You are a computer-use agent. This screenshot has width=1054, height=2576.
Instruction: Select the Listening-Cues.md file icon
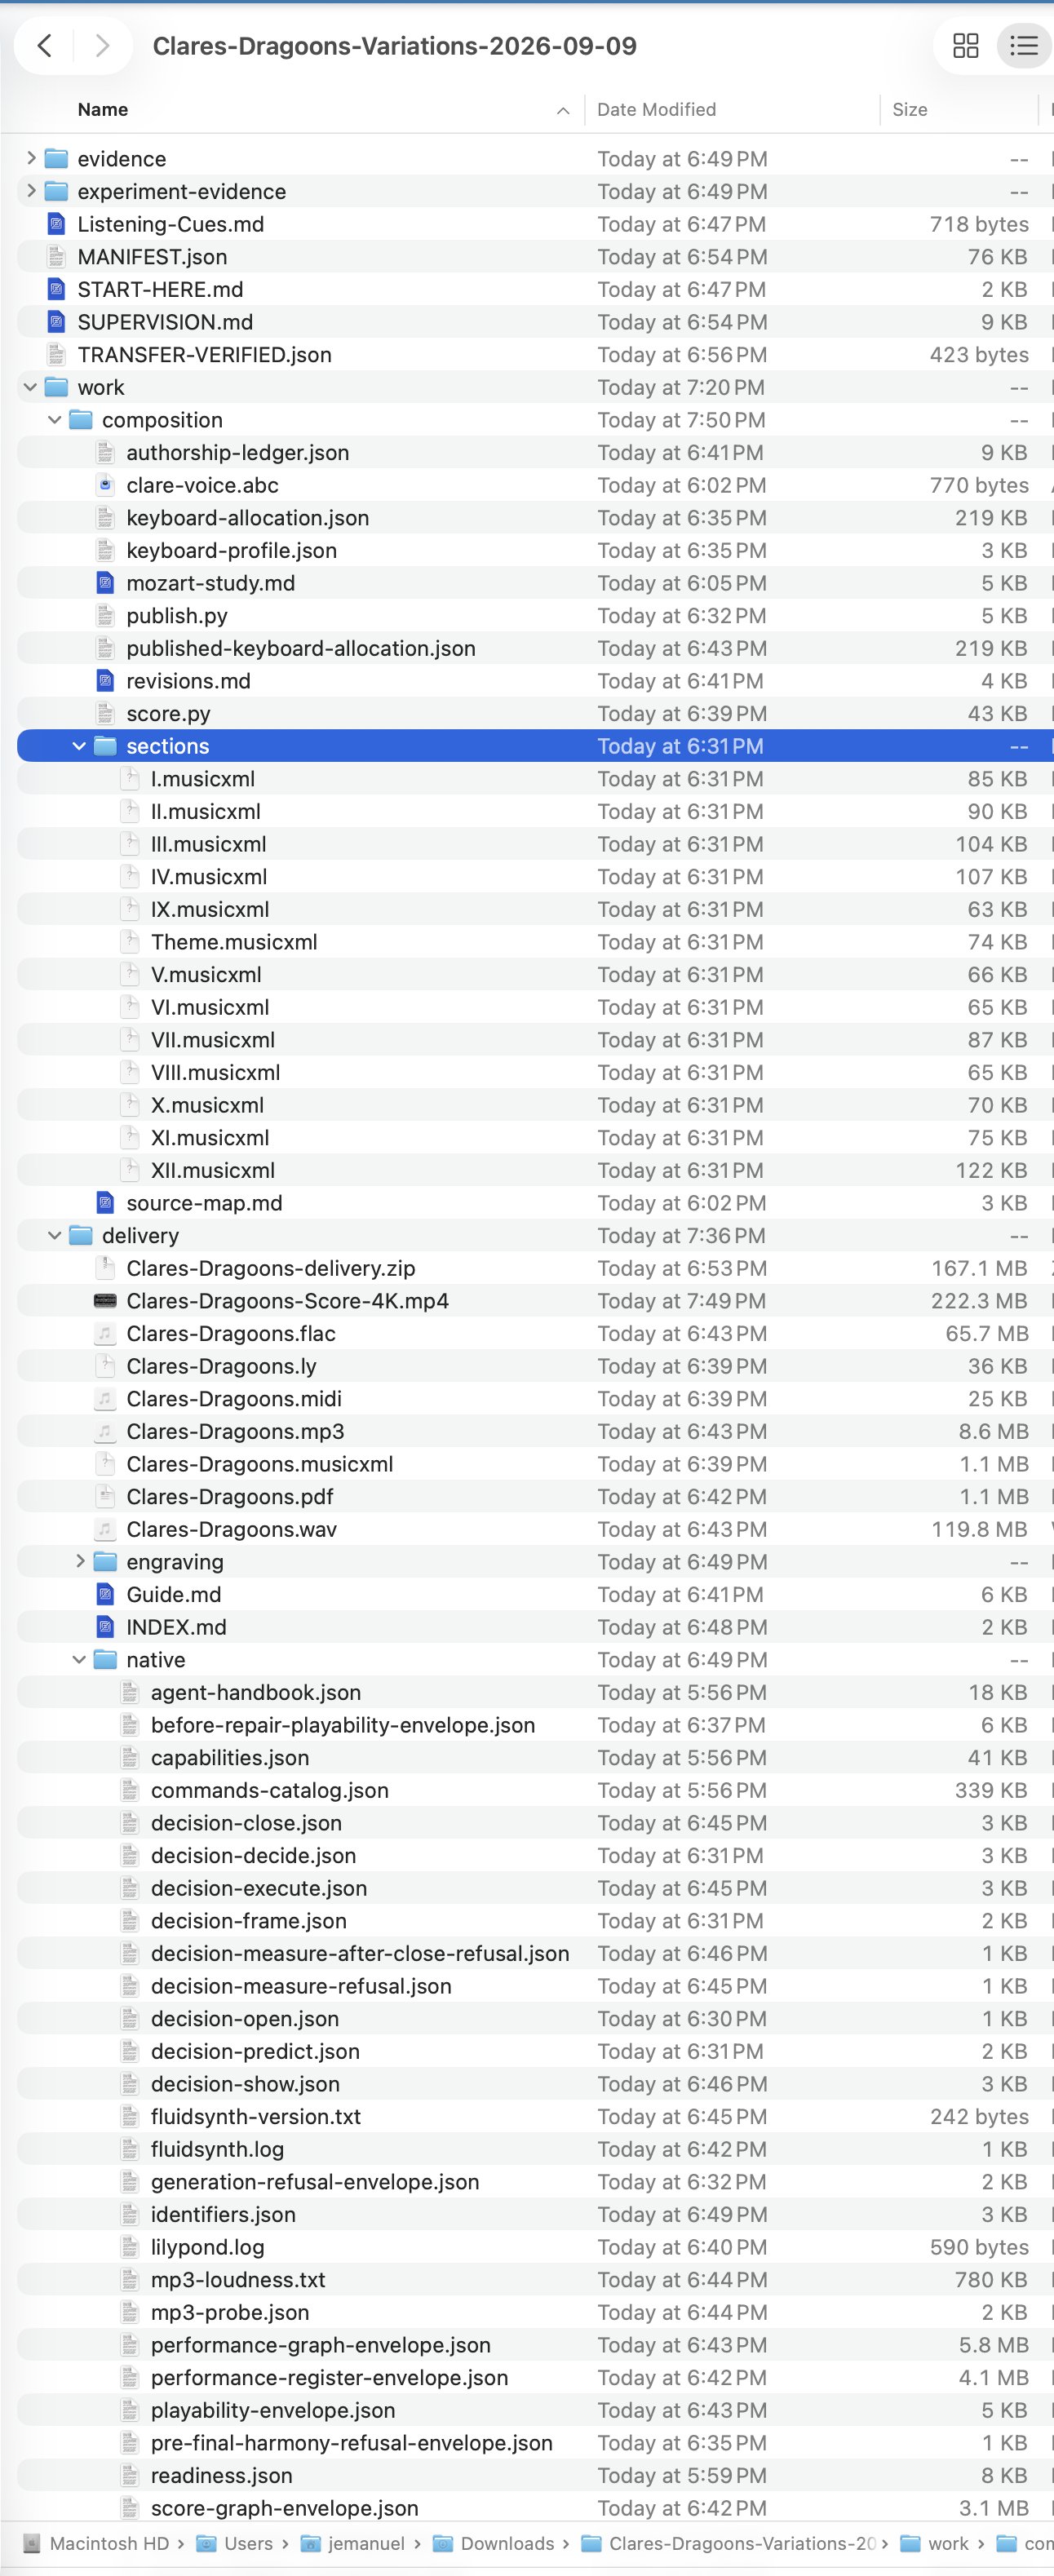tap(57, 224)
